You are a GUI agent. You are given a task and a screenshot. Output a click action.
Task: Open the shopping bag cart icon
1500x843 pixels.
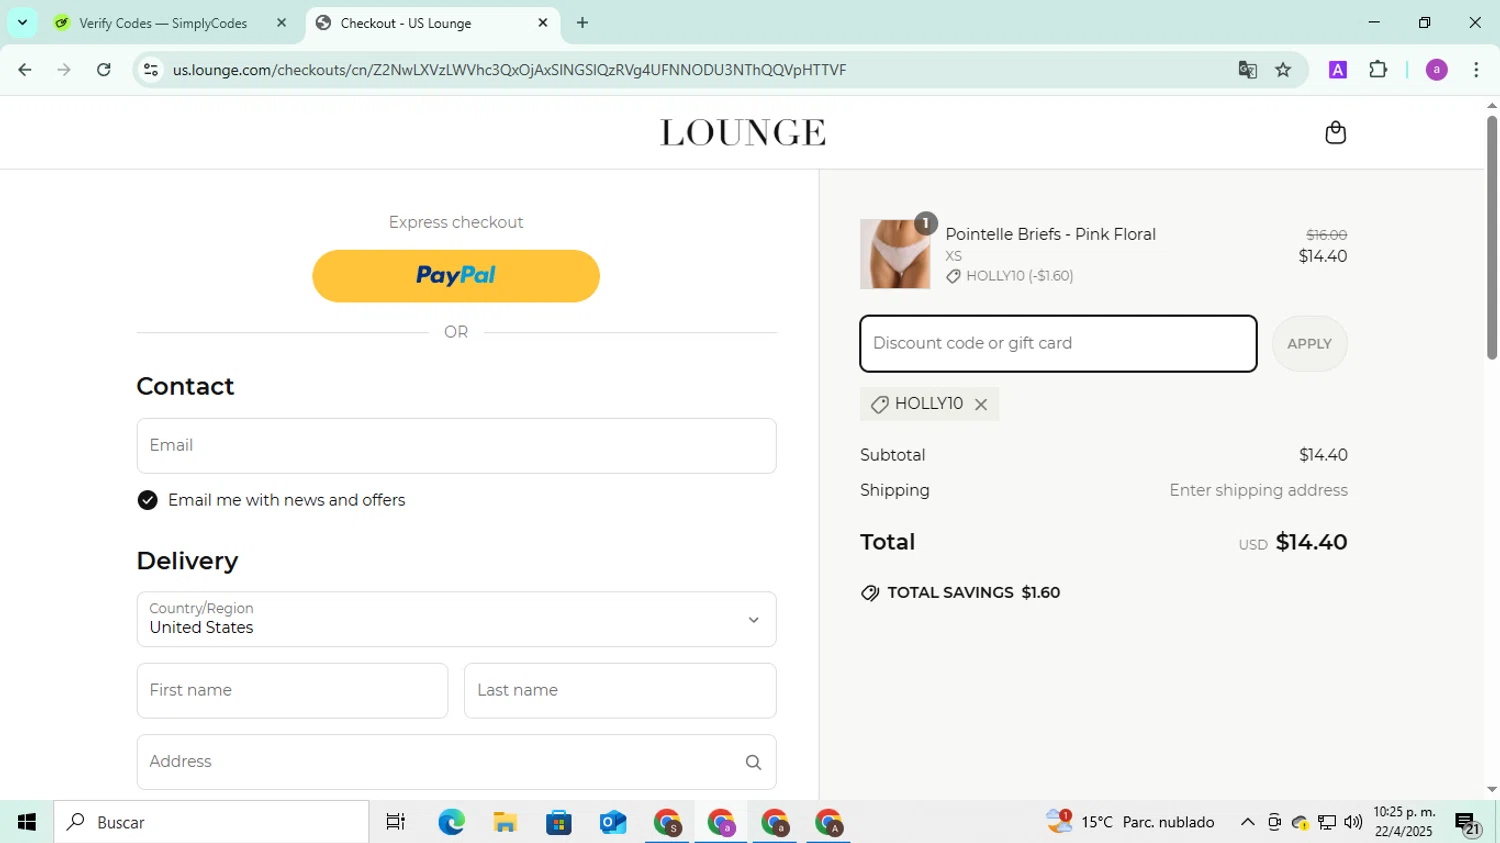click(1335, 132)
